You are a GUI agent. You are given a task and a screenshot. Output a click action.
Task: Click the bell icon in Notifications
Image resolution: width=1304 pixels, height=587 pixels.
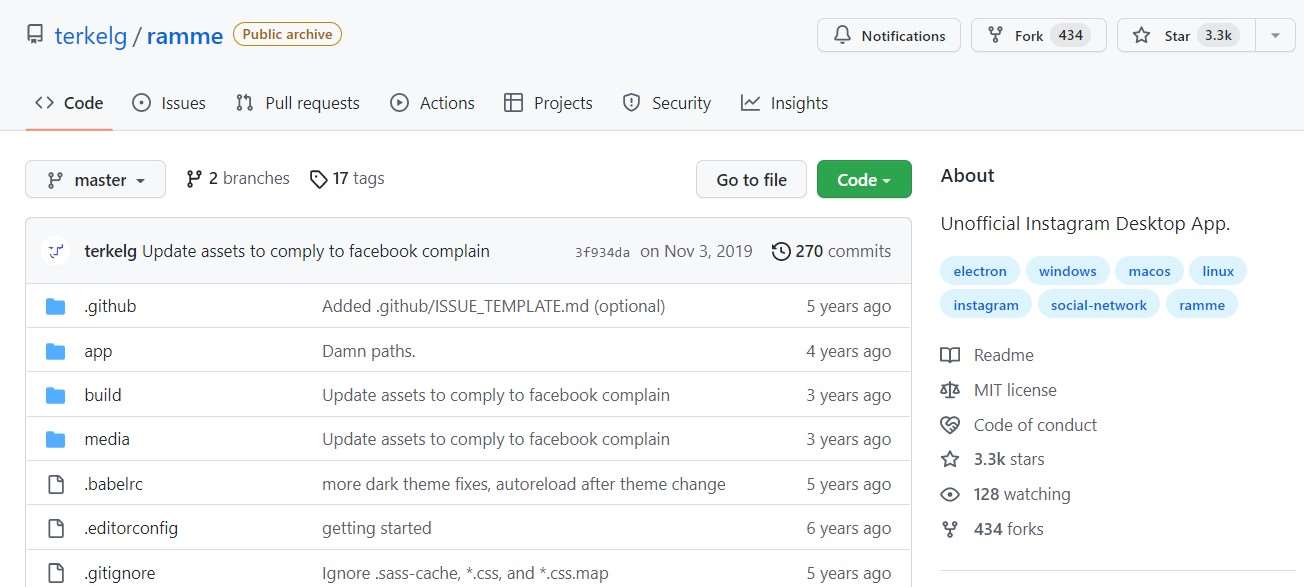(842, 35)
